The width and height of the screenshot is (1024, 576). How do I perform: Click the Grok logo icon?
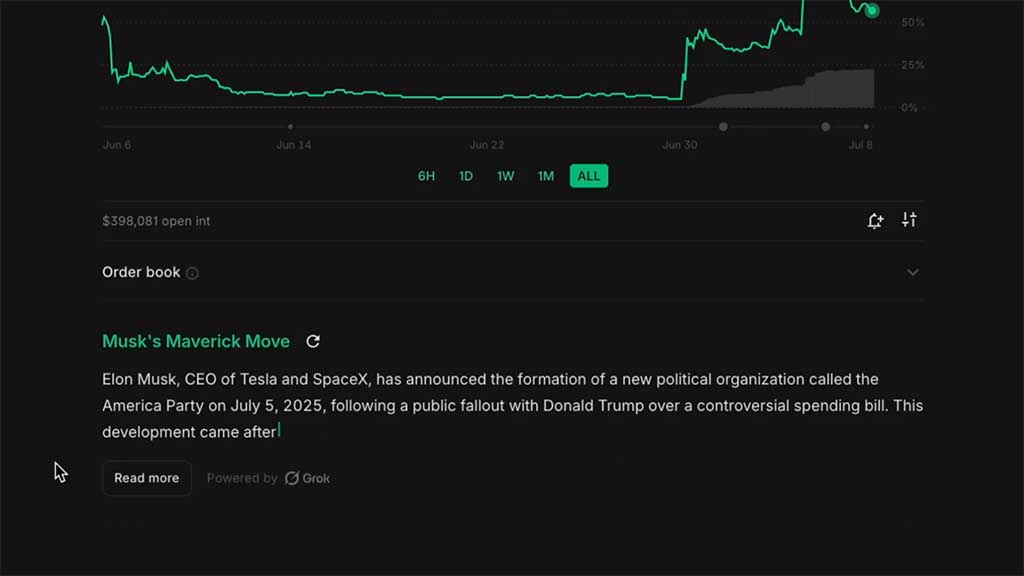tap(292, 478)
